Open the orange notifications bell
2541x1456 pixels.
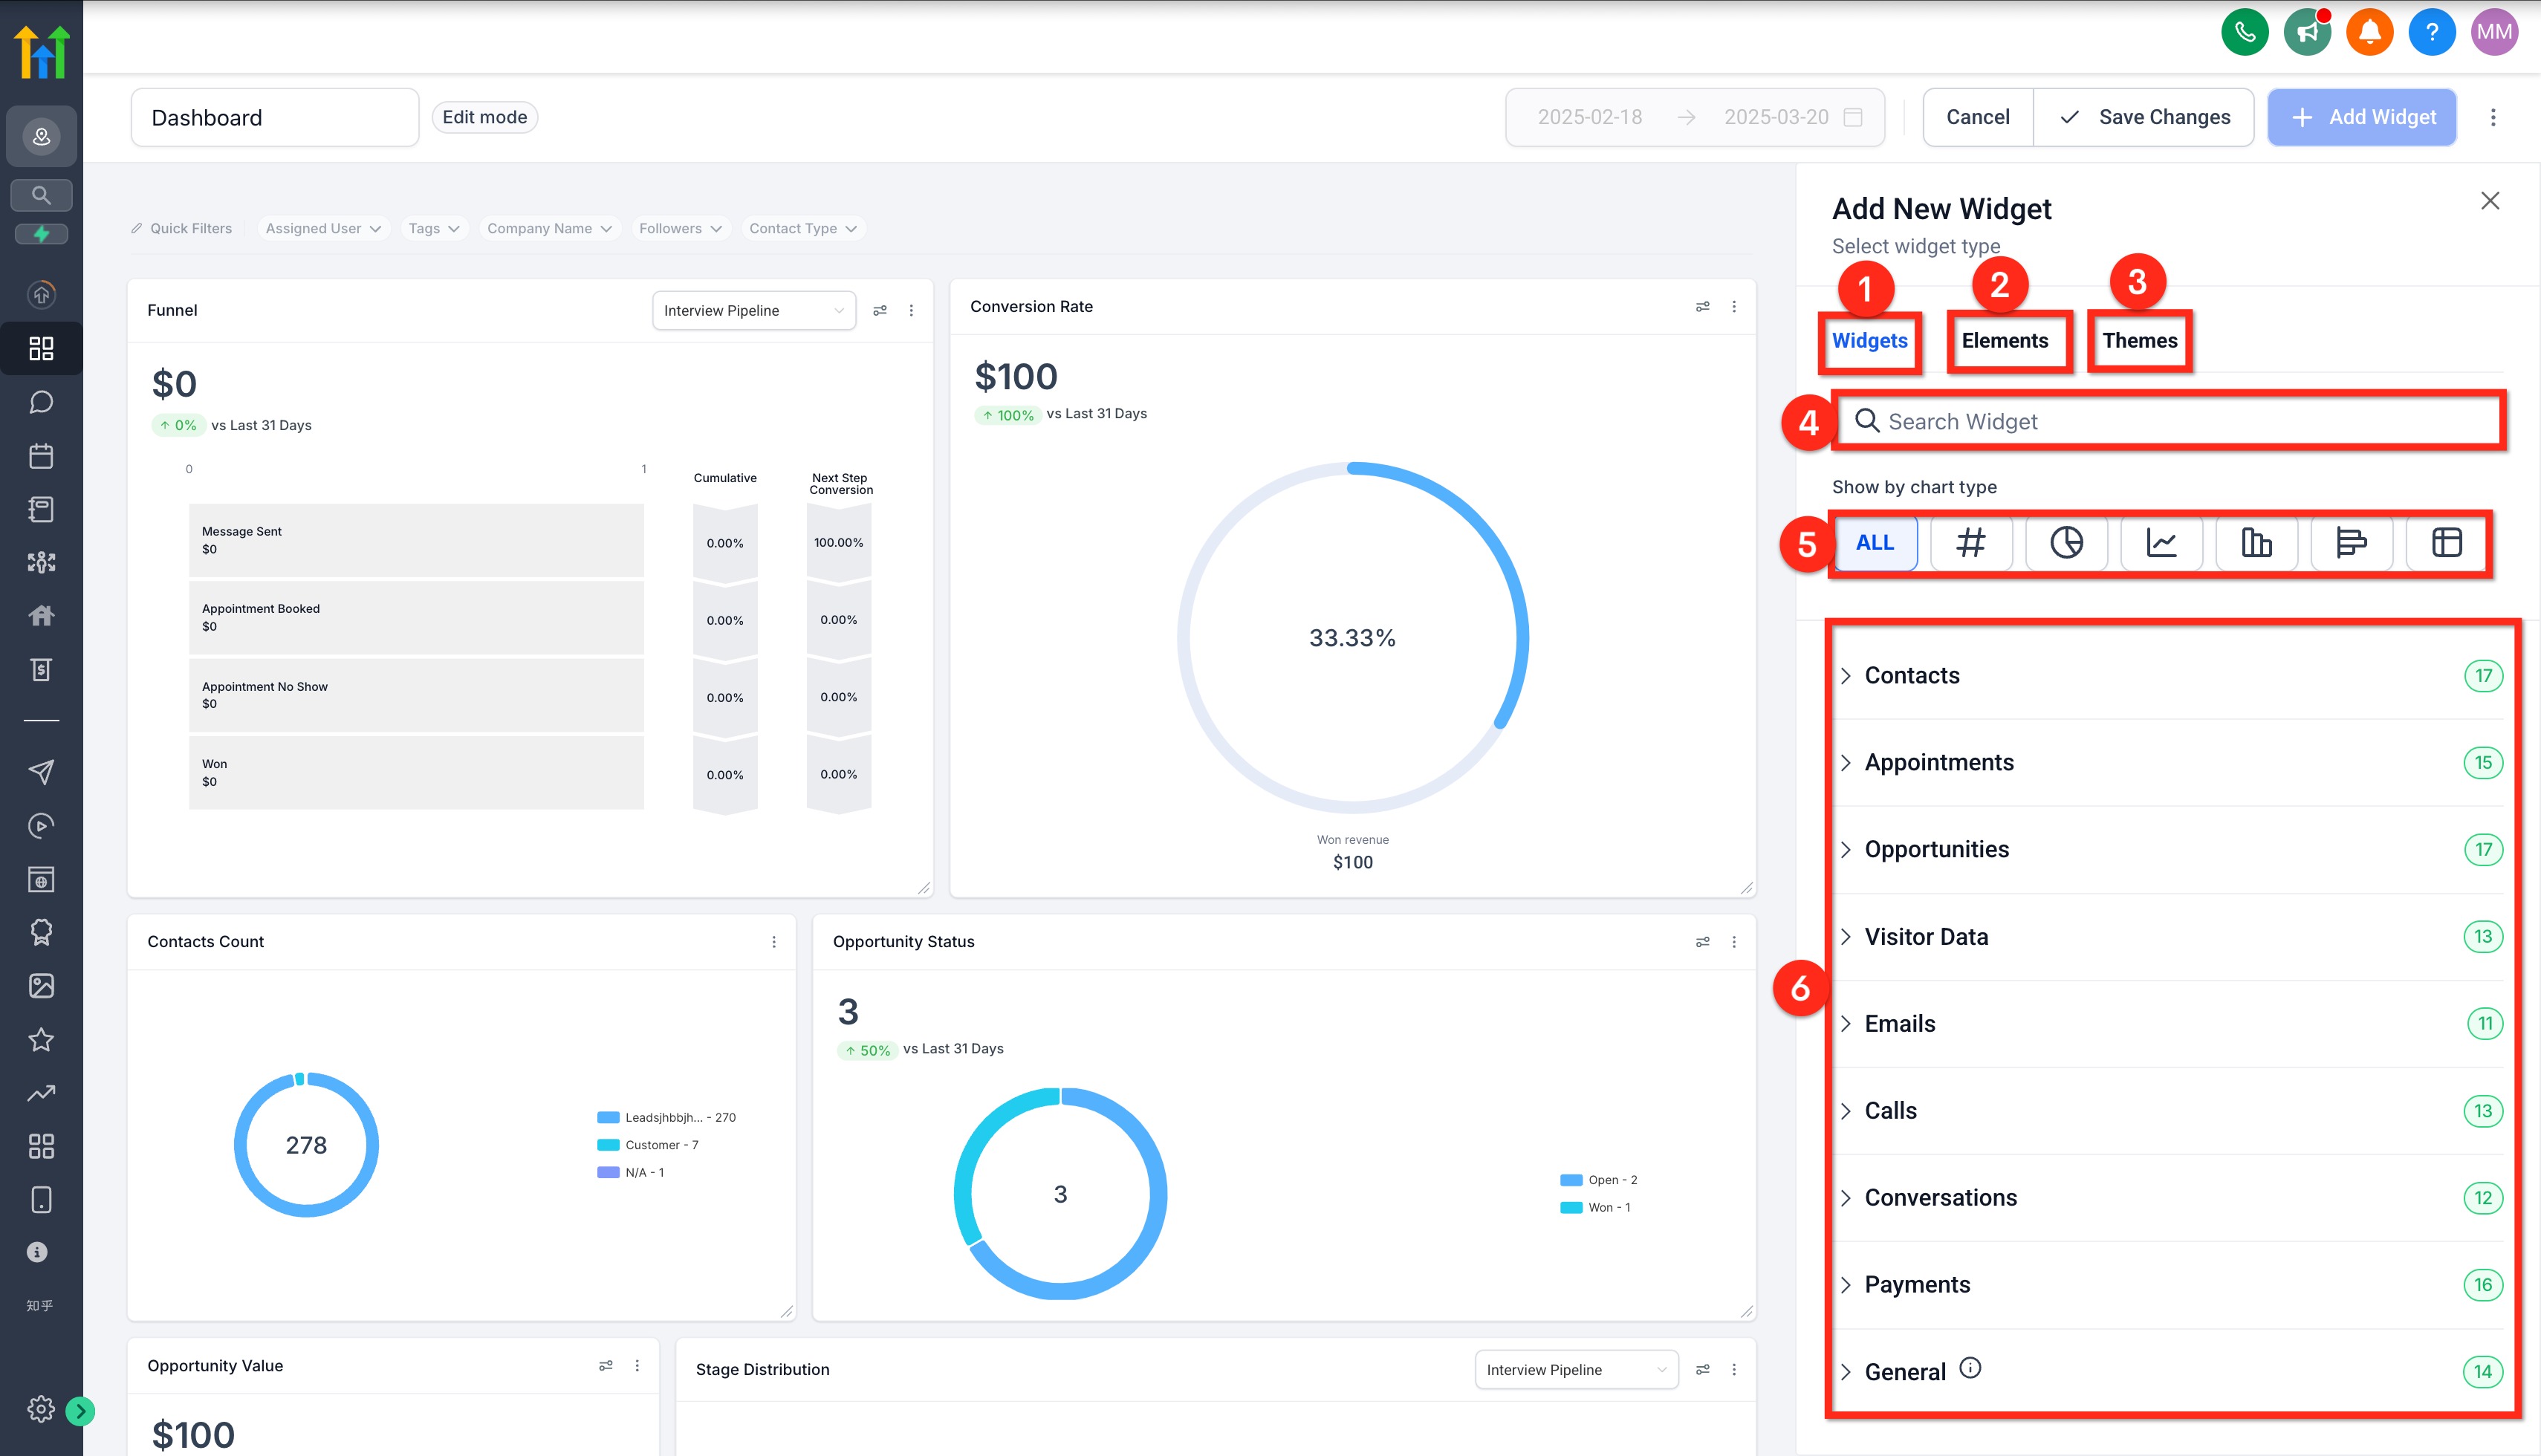click(x=2369, y=33)
